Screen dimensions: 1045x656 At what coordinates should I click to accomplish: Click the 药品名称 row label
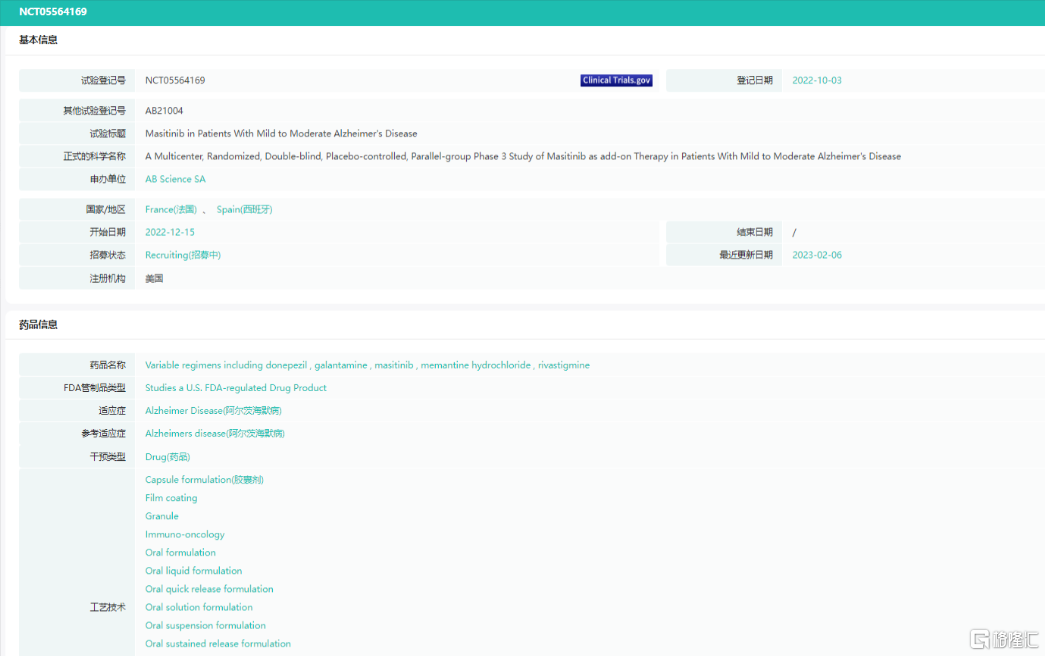coord(107,365)
